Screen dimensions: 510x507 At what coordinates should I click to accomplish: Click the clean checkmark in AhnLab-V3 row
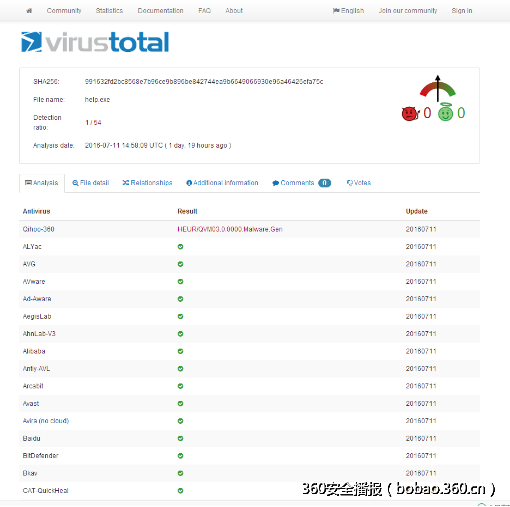180,334
